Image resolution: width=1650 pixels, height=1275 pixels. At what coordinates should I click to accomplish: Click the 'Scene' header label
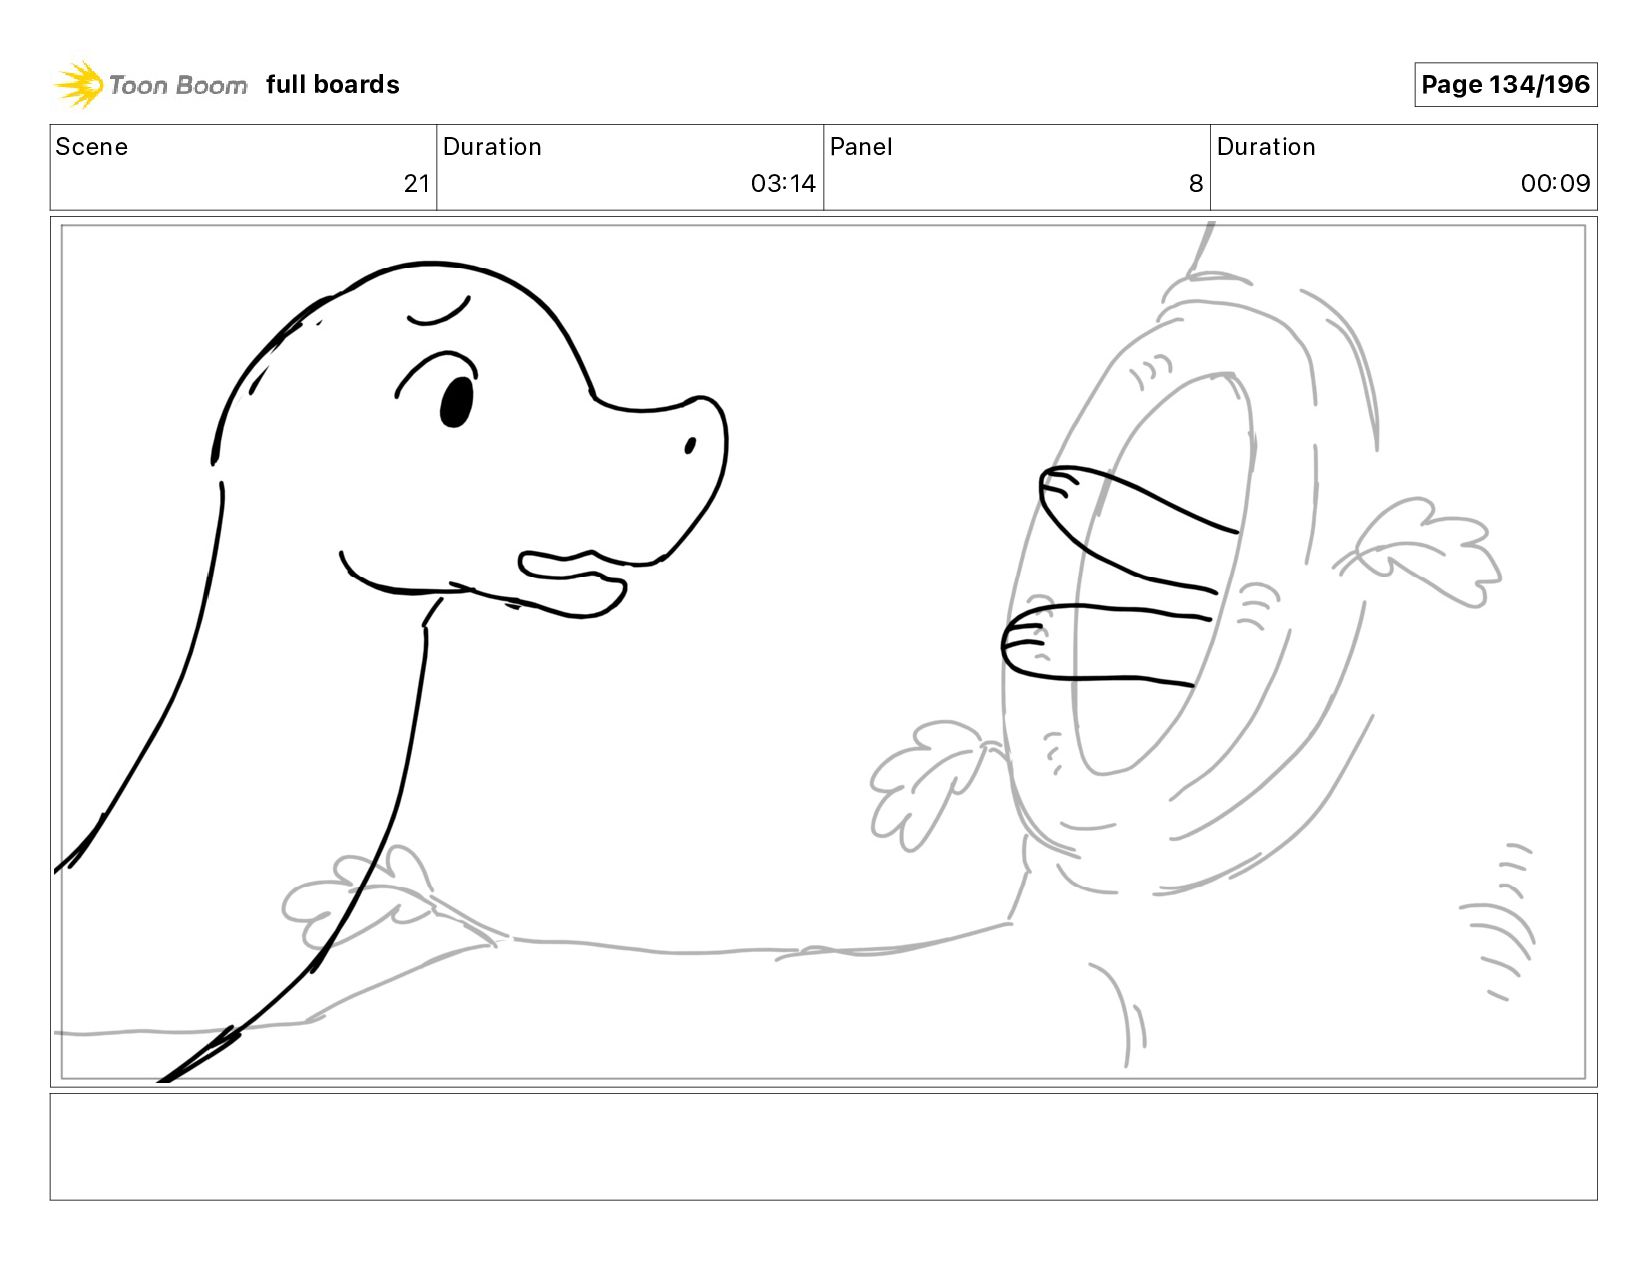click(92, 147)
